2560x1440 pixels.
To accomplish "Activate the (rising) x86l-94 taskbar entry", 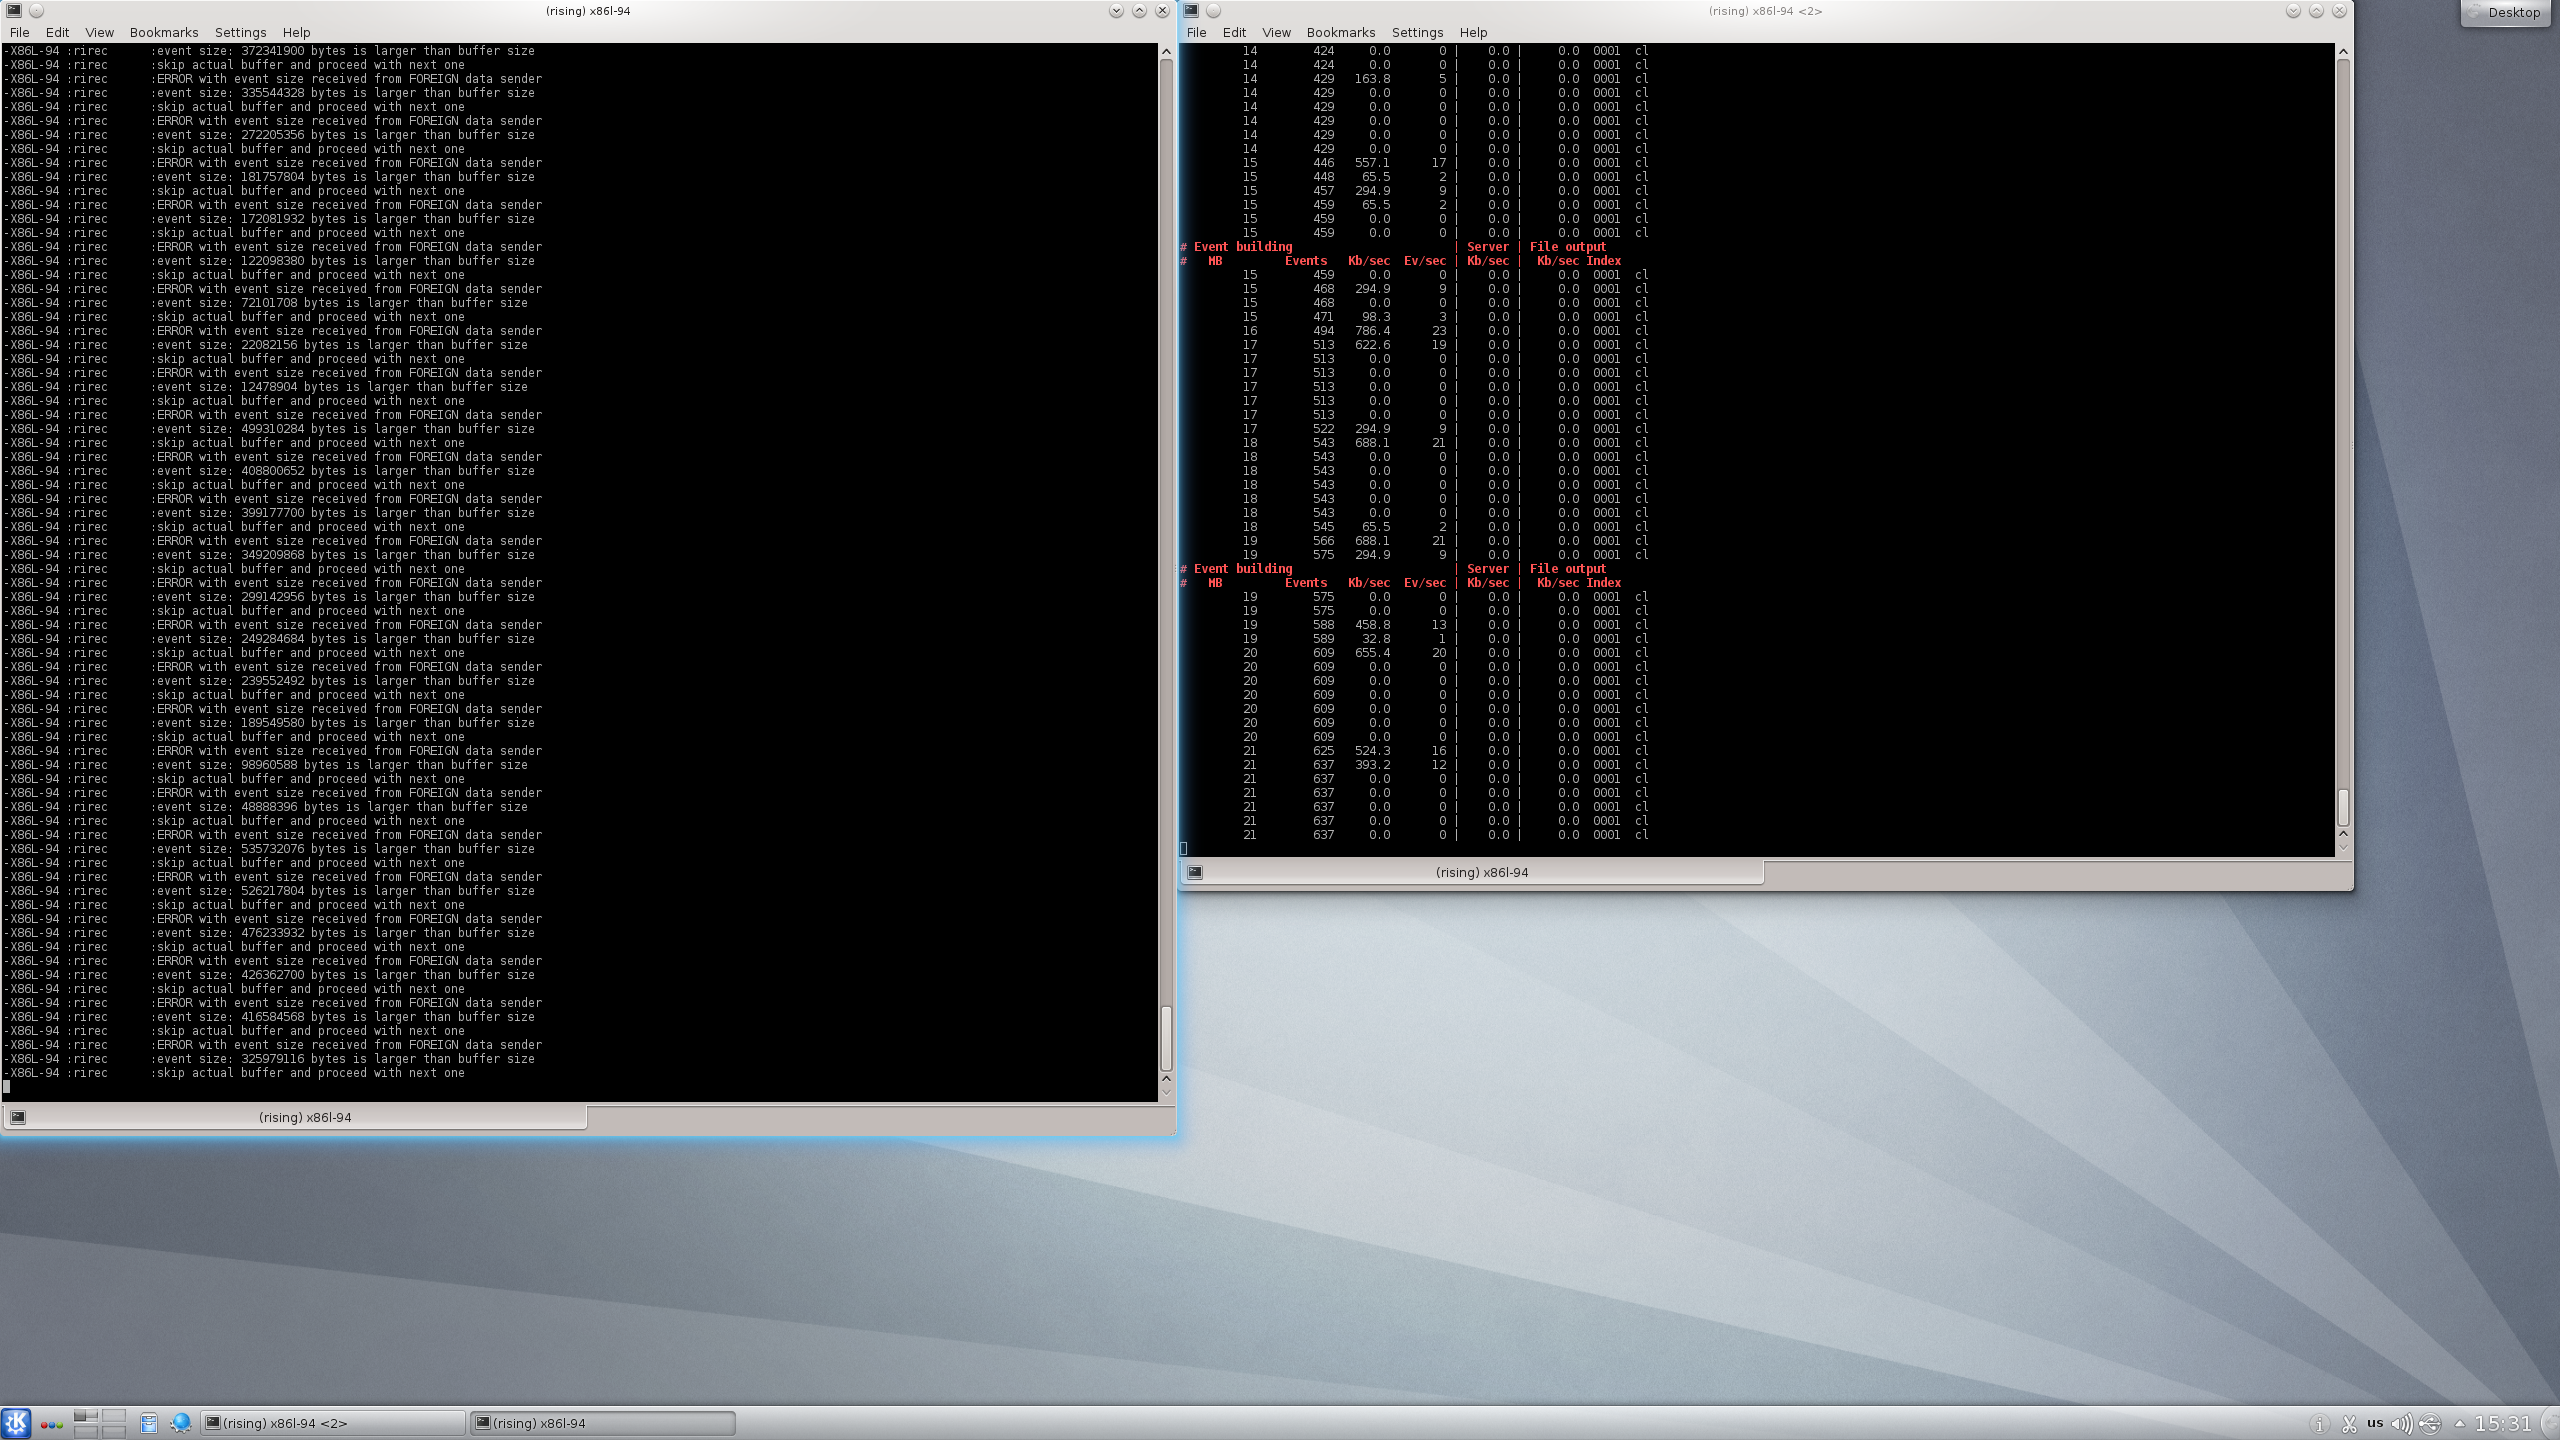I will click(604, 1423).
